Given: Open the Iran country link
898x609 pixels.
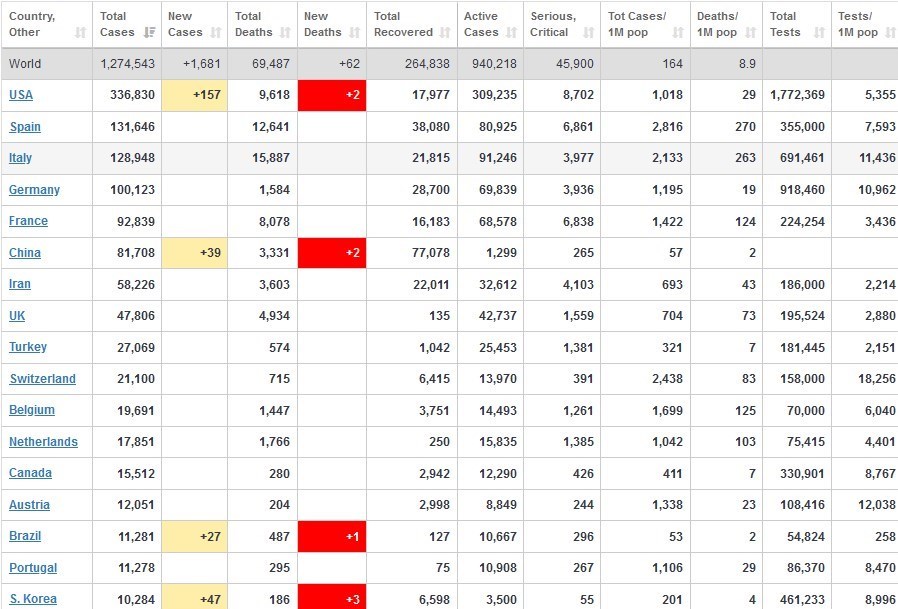Looking at the screenshot, I should 19,284.
